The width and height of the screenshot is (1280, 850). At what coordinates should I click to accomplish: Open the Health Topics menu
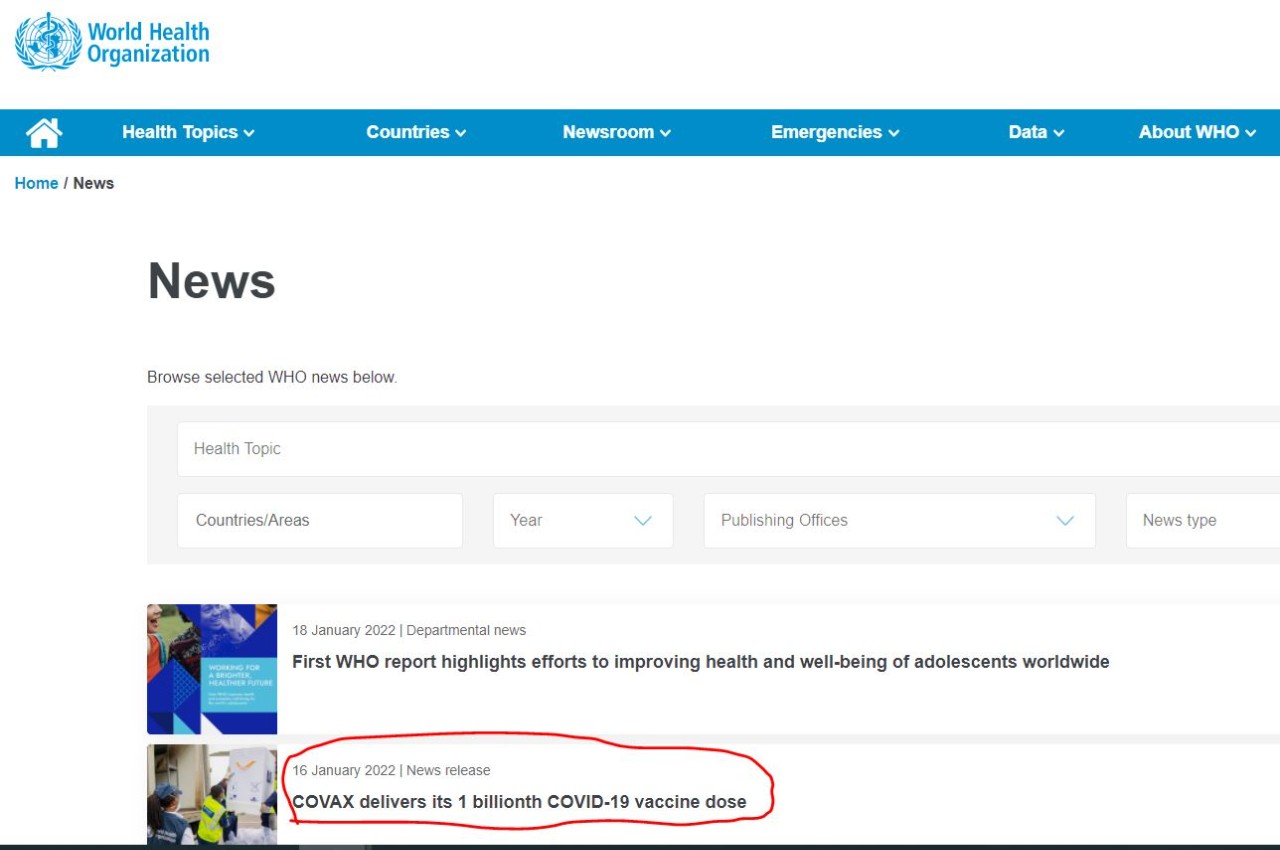pos(188,132)
